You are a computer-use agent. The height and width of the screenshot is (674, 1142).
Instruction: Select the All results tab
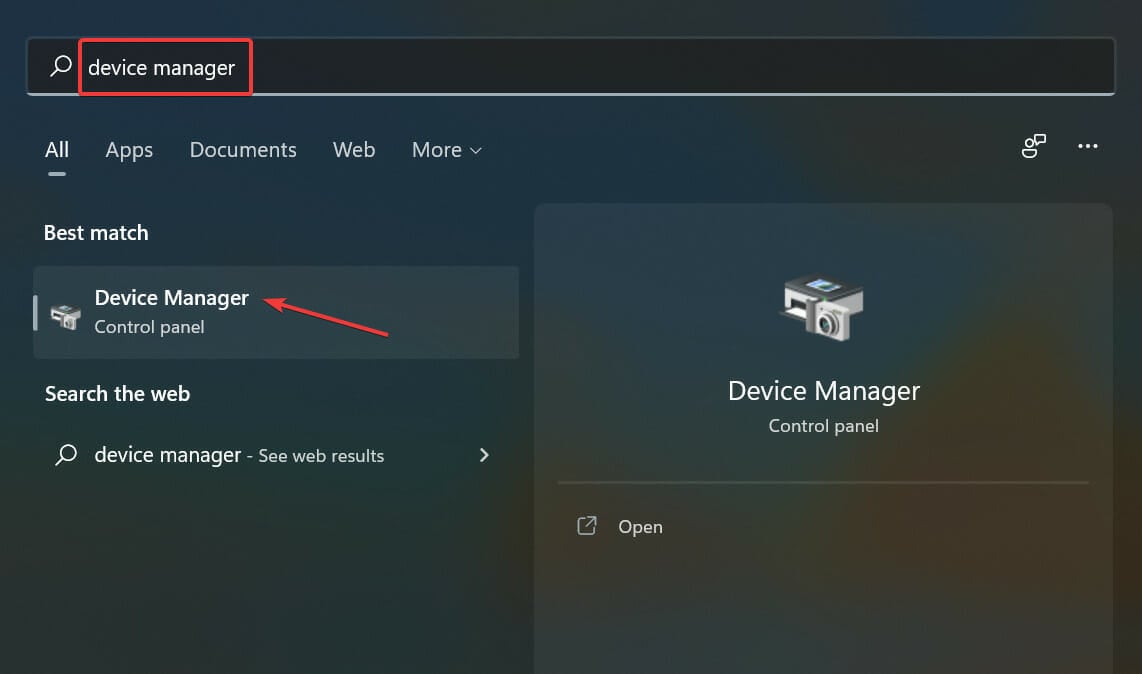(56, 150)
